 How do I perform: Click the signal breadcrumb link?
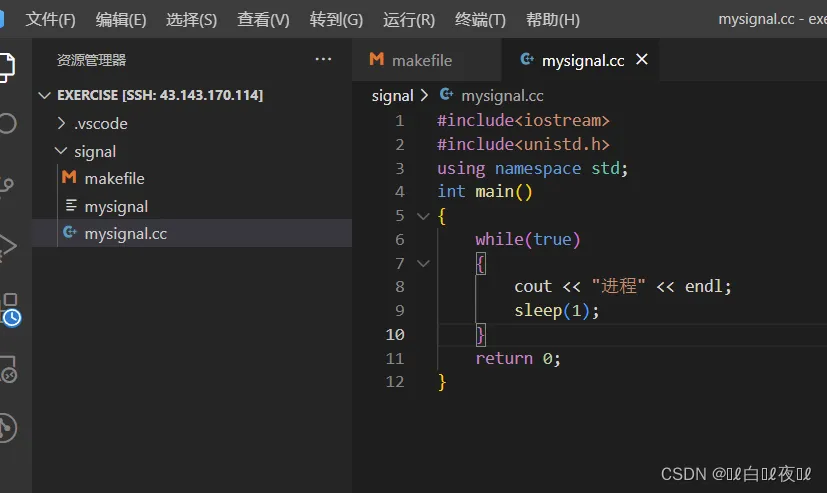click(x=392, y=96)
